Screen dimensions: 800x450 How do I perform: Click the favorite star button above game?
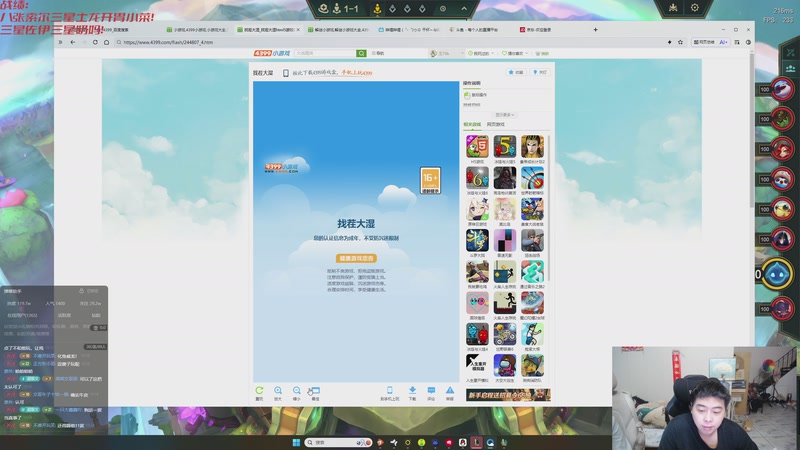(516, 72)
